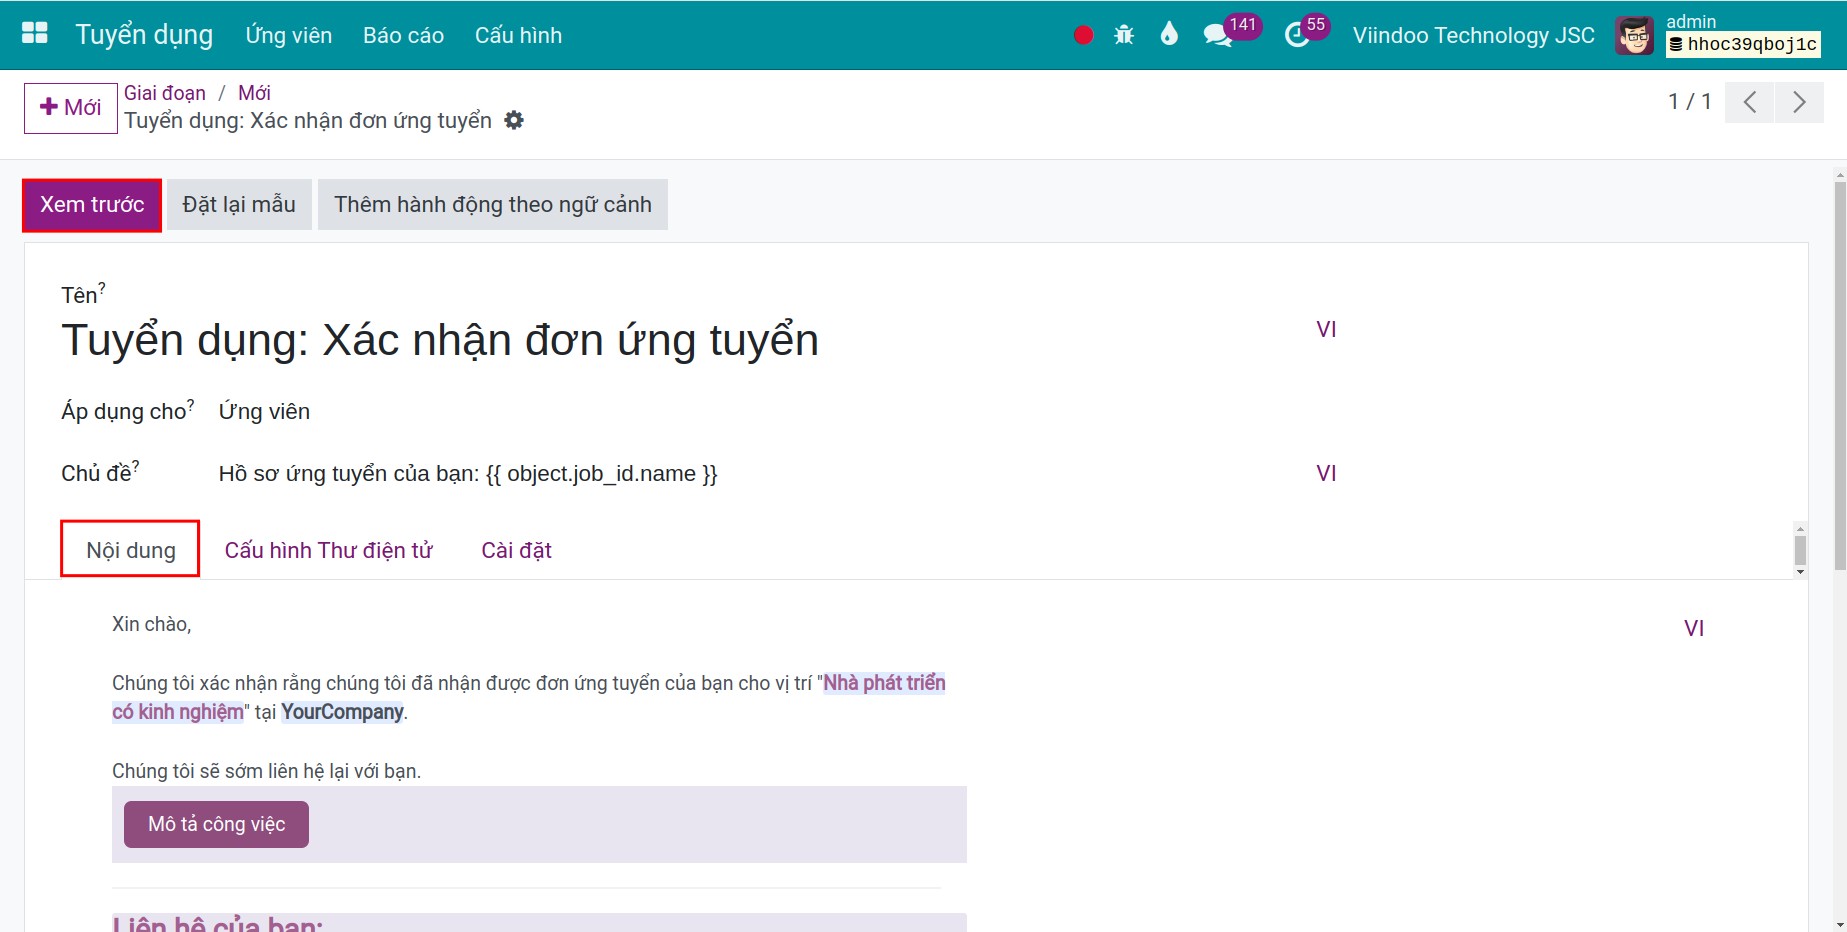
Task: Open the apps menu grid icon
Action: tap(34, 33)
